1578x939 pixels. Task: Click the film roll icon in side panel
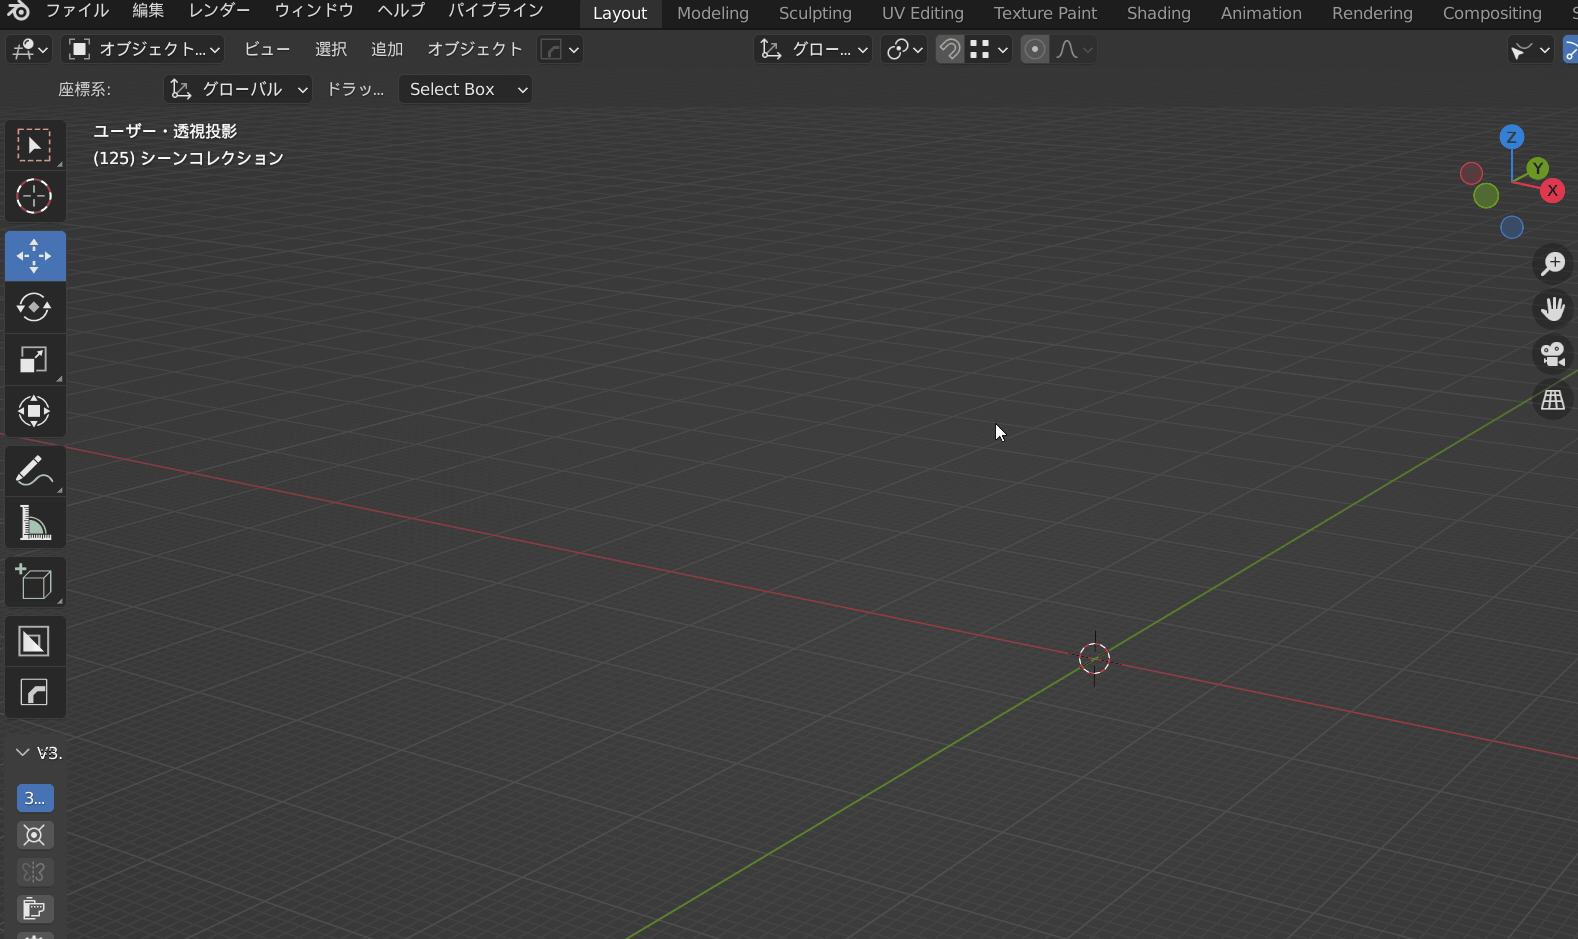(x=34, y=909)
